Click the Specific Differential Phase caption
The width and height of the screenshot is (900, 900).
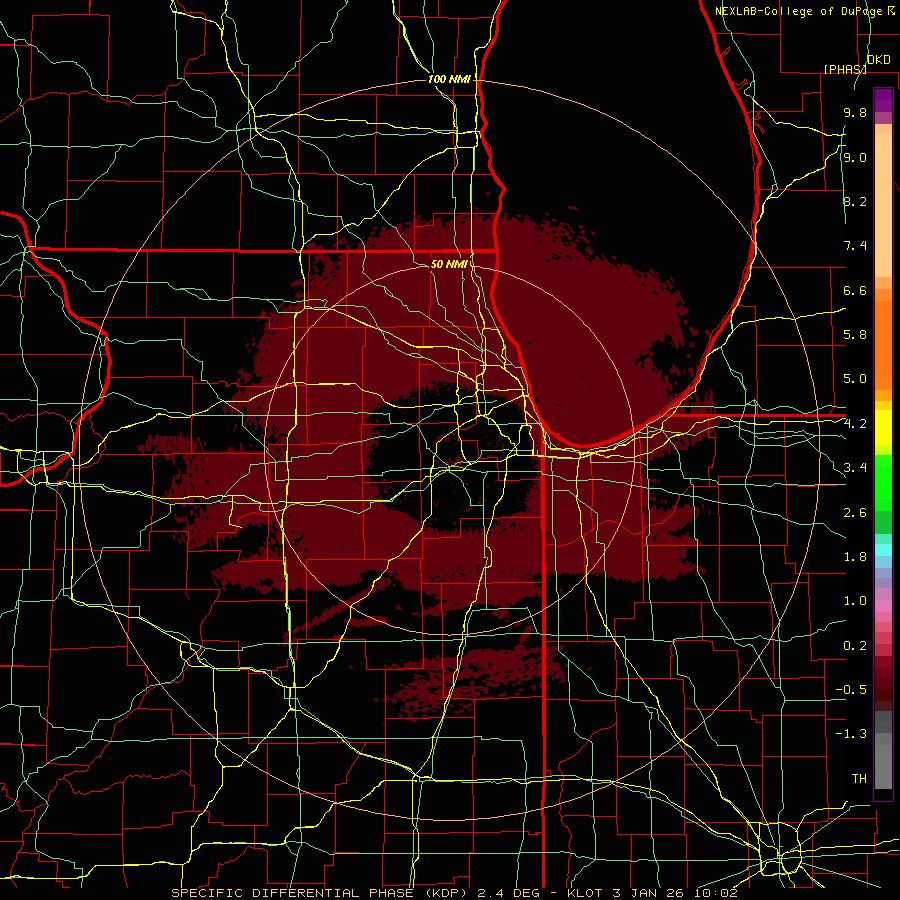pos(455,893)
